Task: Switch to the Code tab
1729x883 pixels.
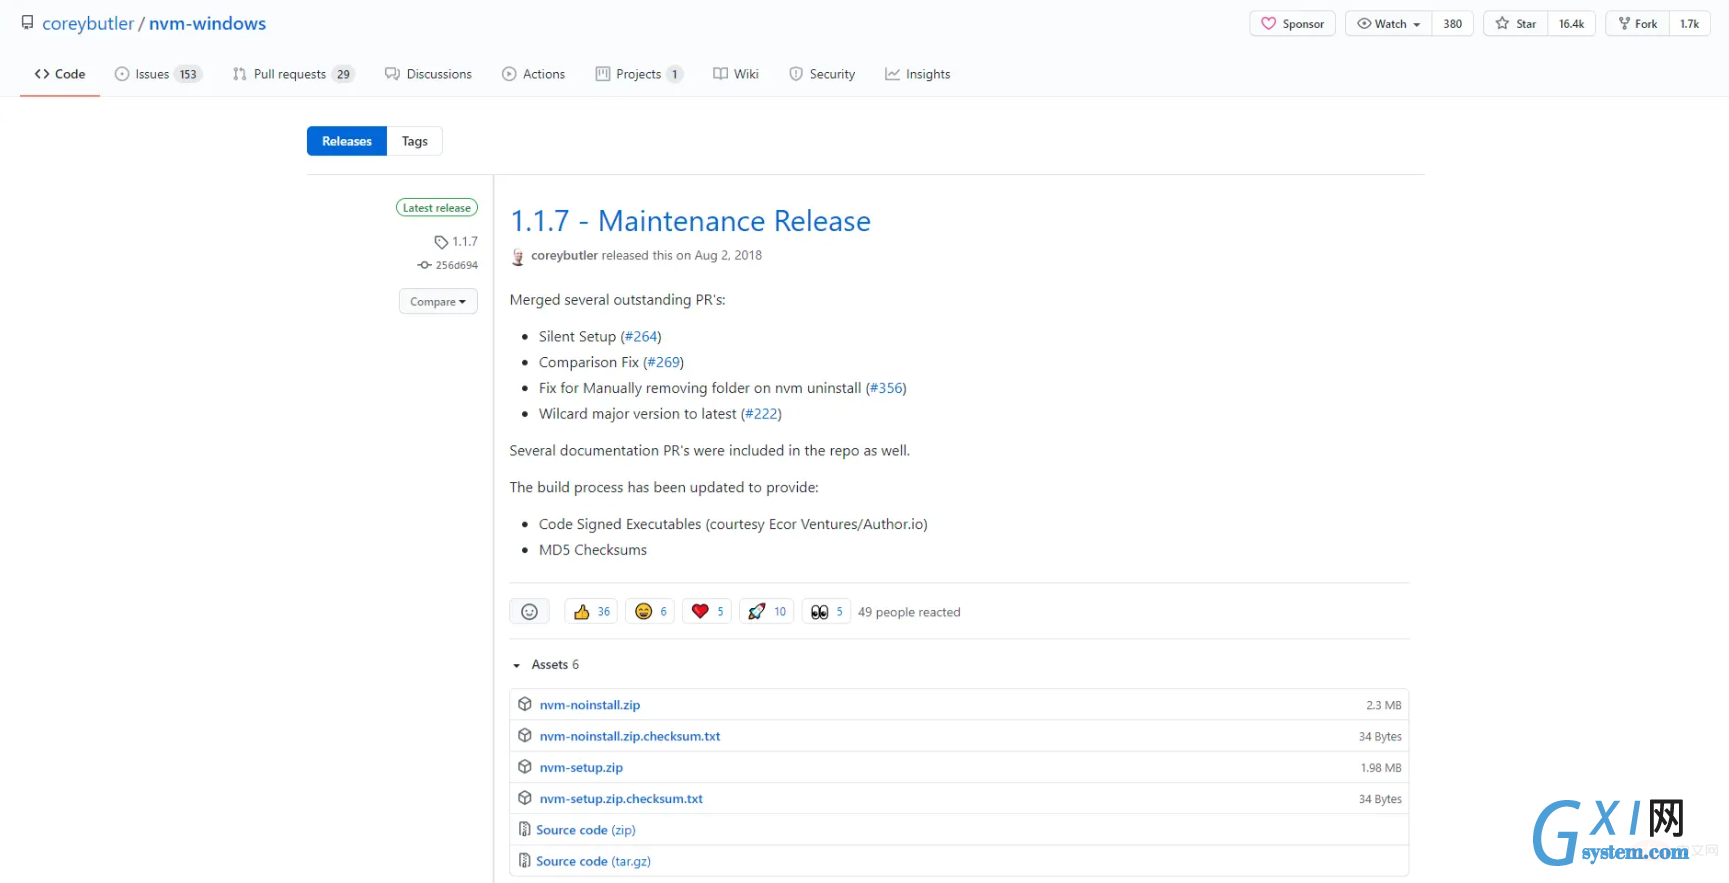Action: (x=60, y=74)
